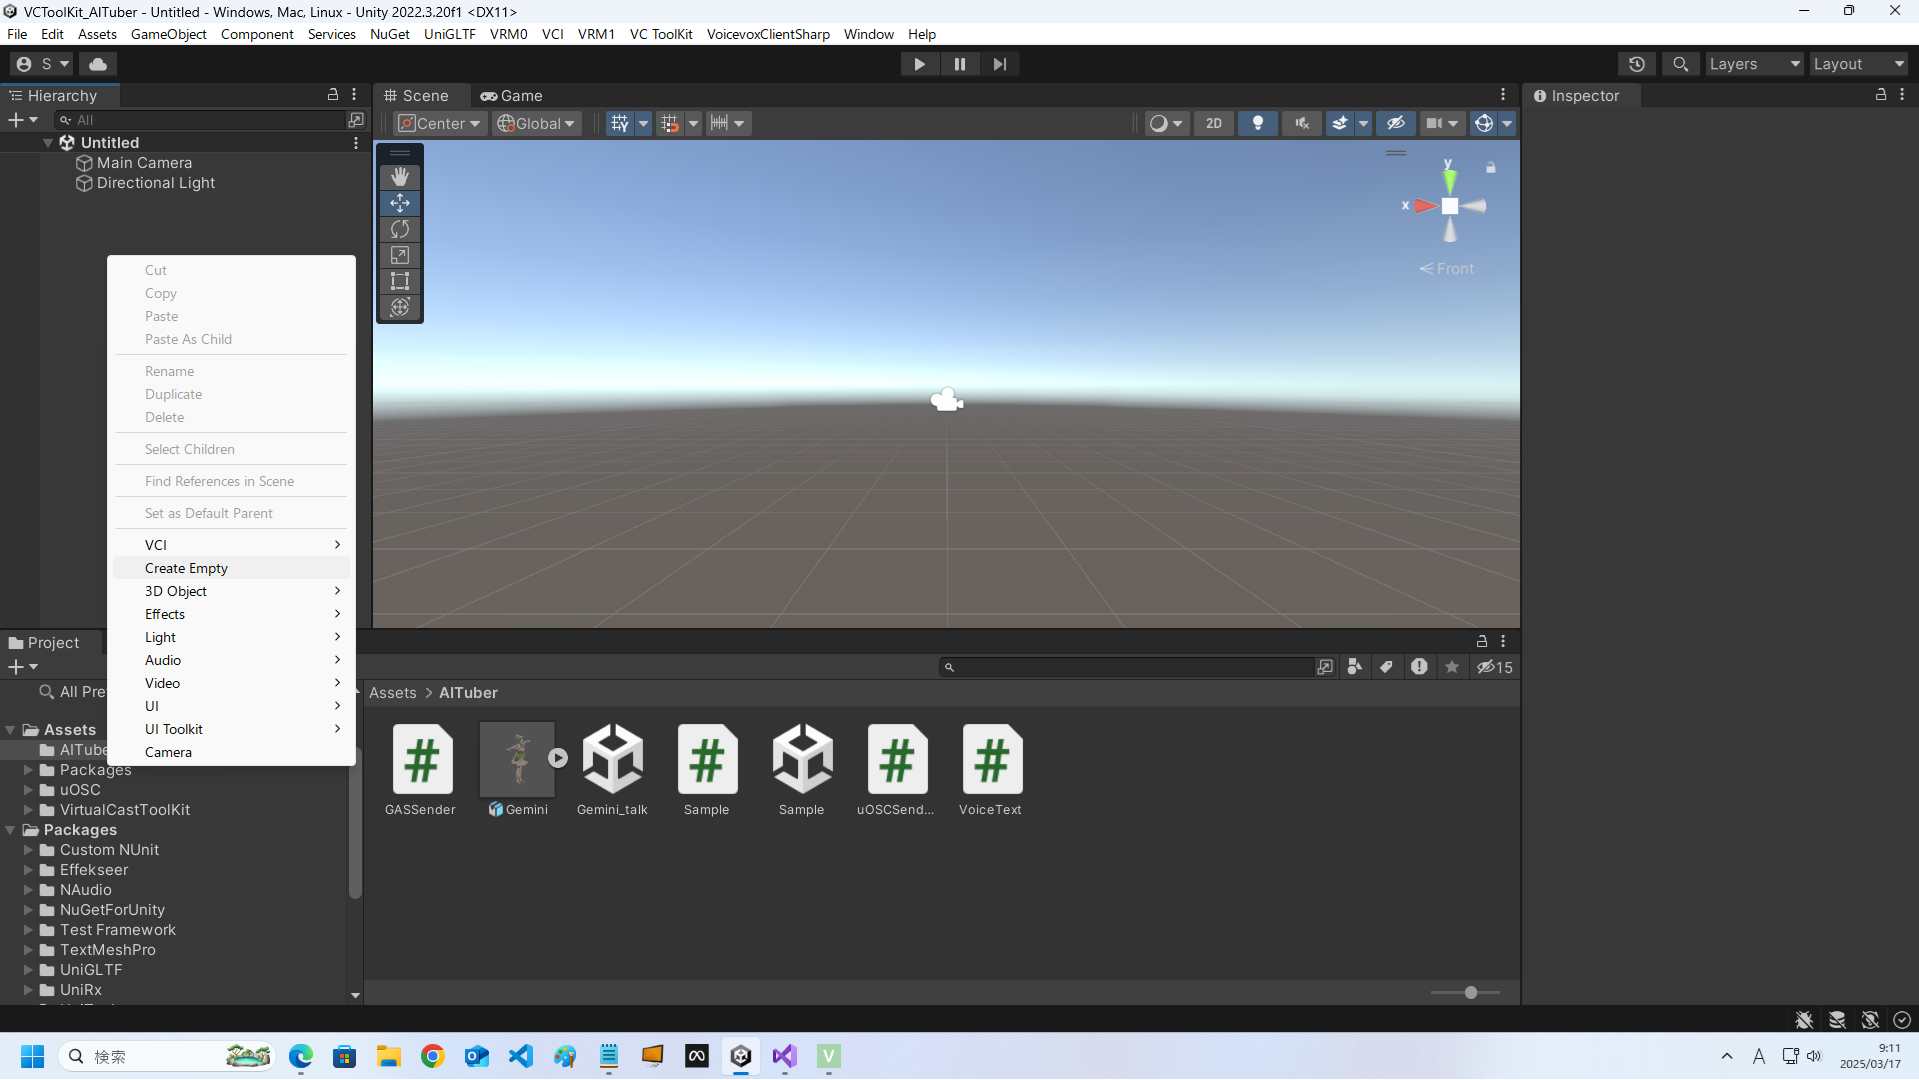Click the Pause button
1919x1080 pixels.
960,64
